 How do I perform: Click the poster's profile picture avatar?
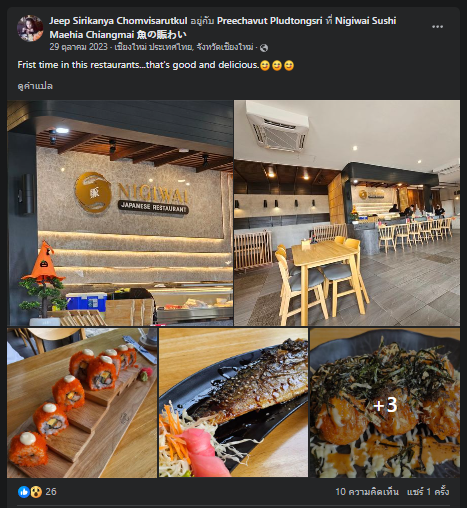30,28
